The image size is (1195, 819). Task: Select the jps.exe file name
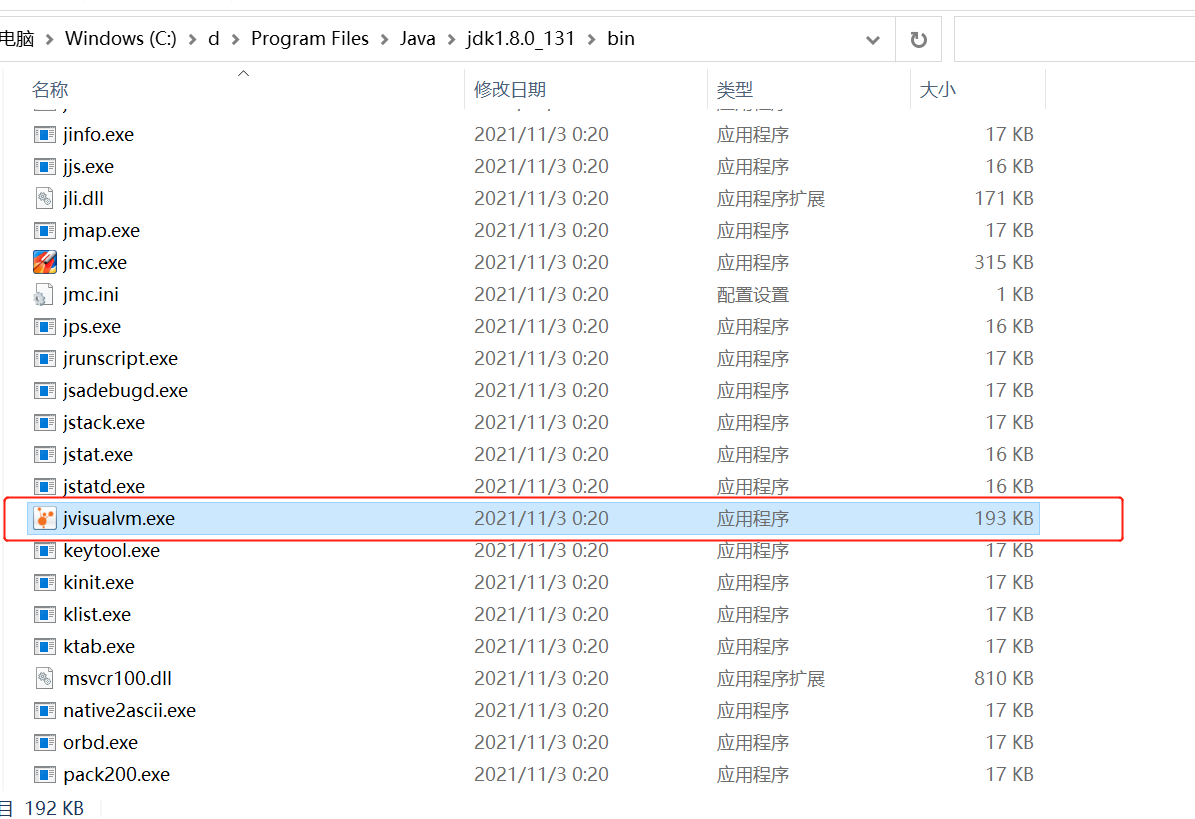coord(91,327)
